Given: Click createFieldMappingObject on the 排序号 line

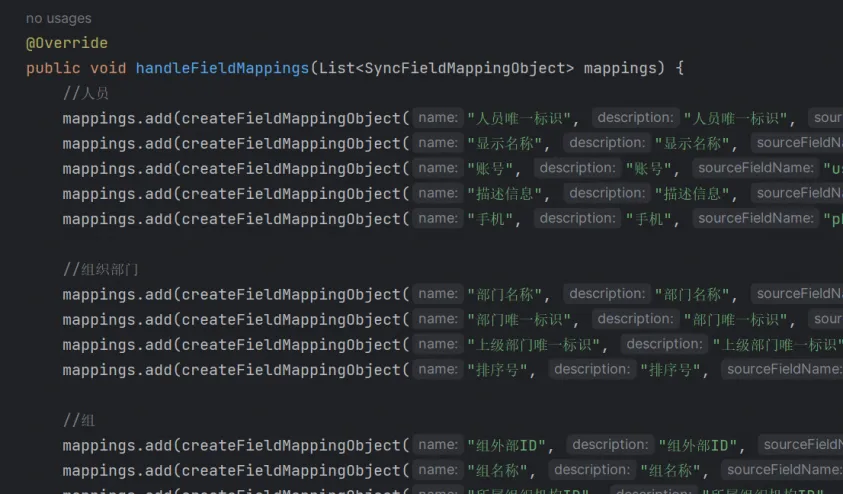Looking at the screenshot, I should [x=290, y=370].
